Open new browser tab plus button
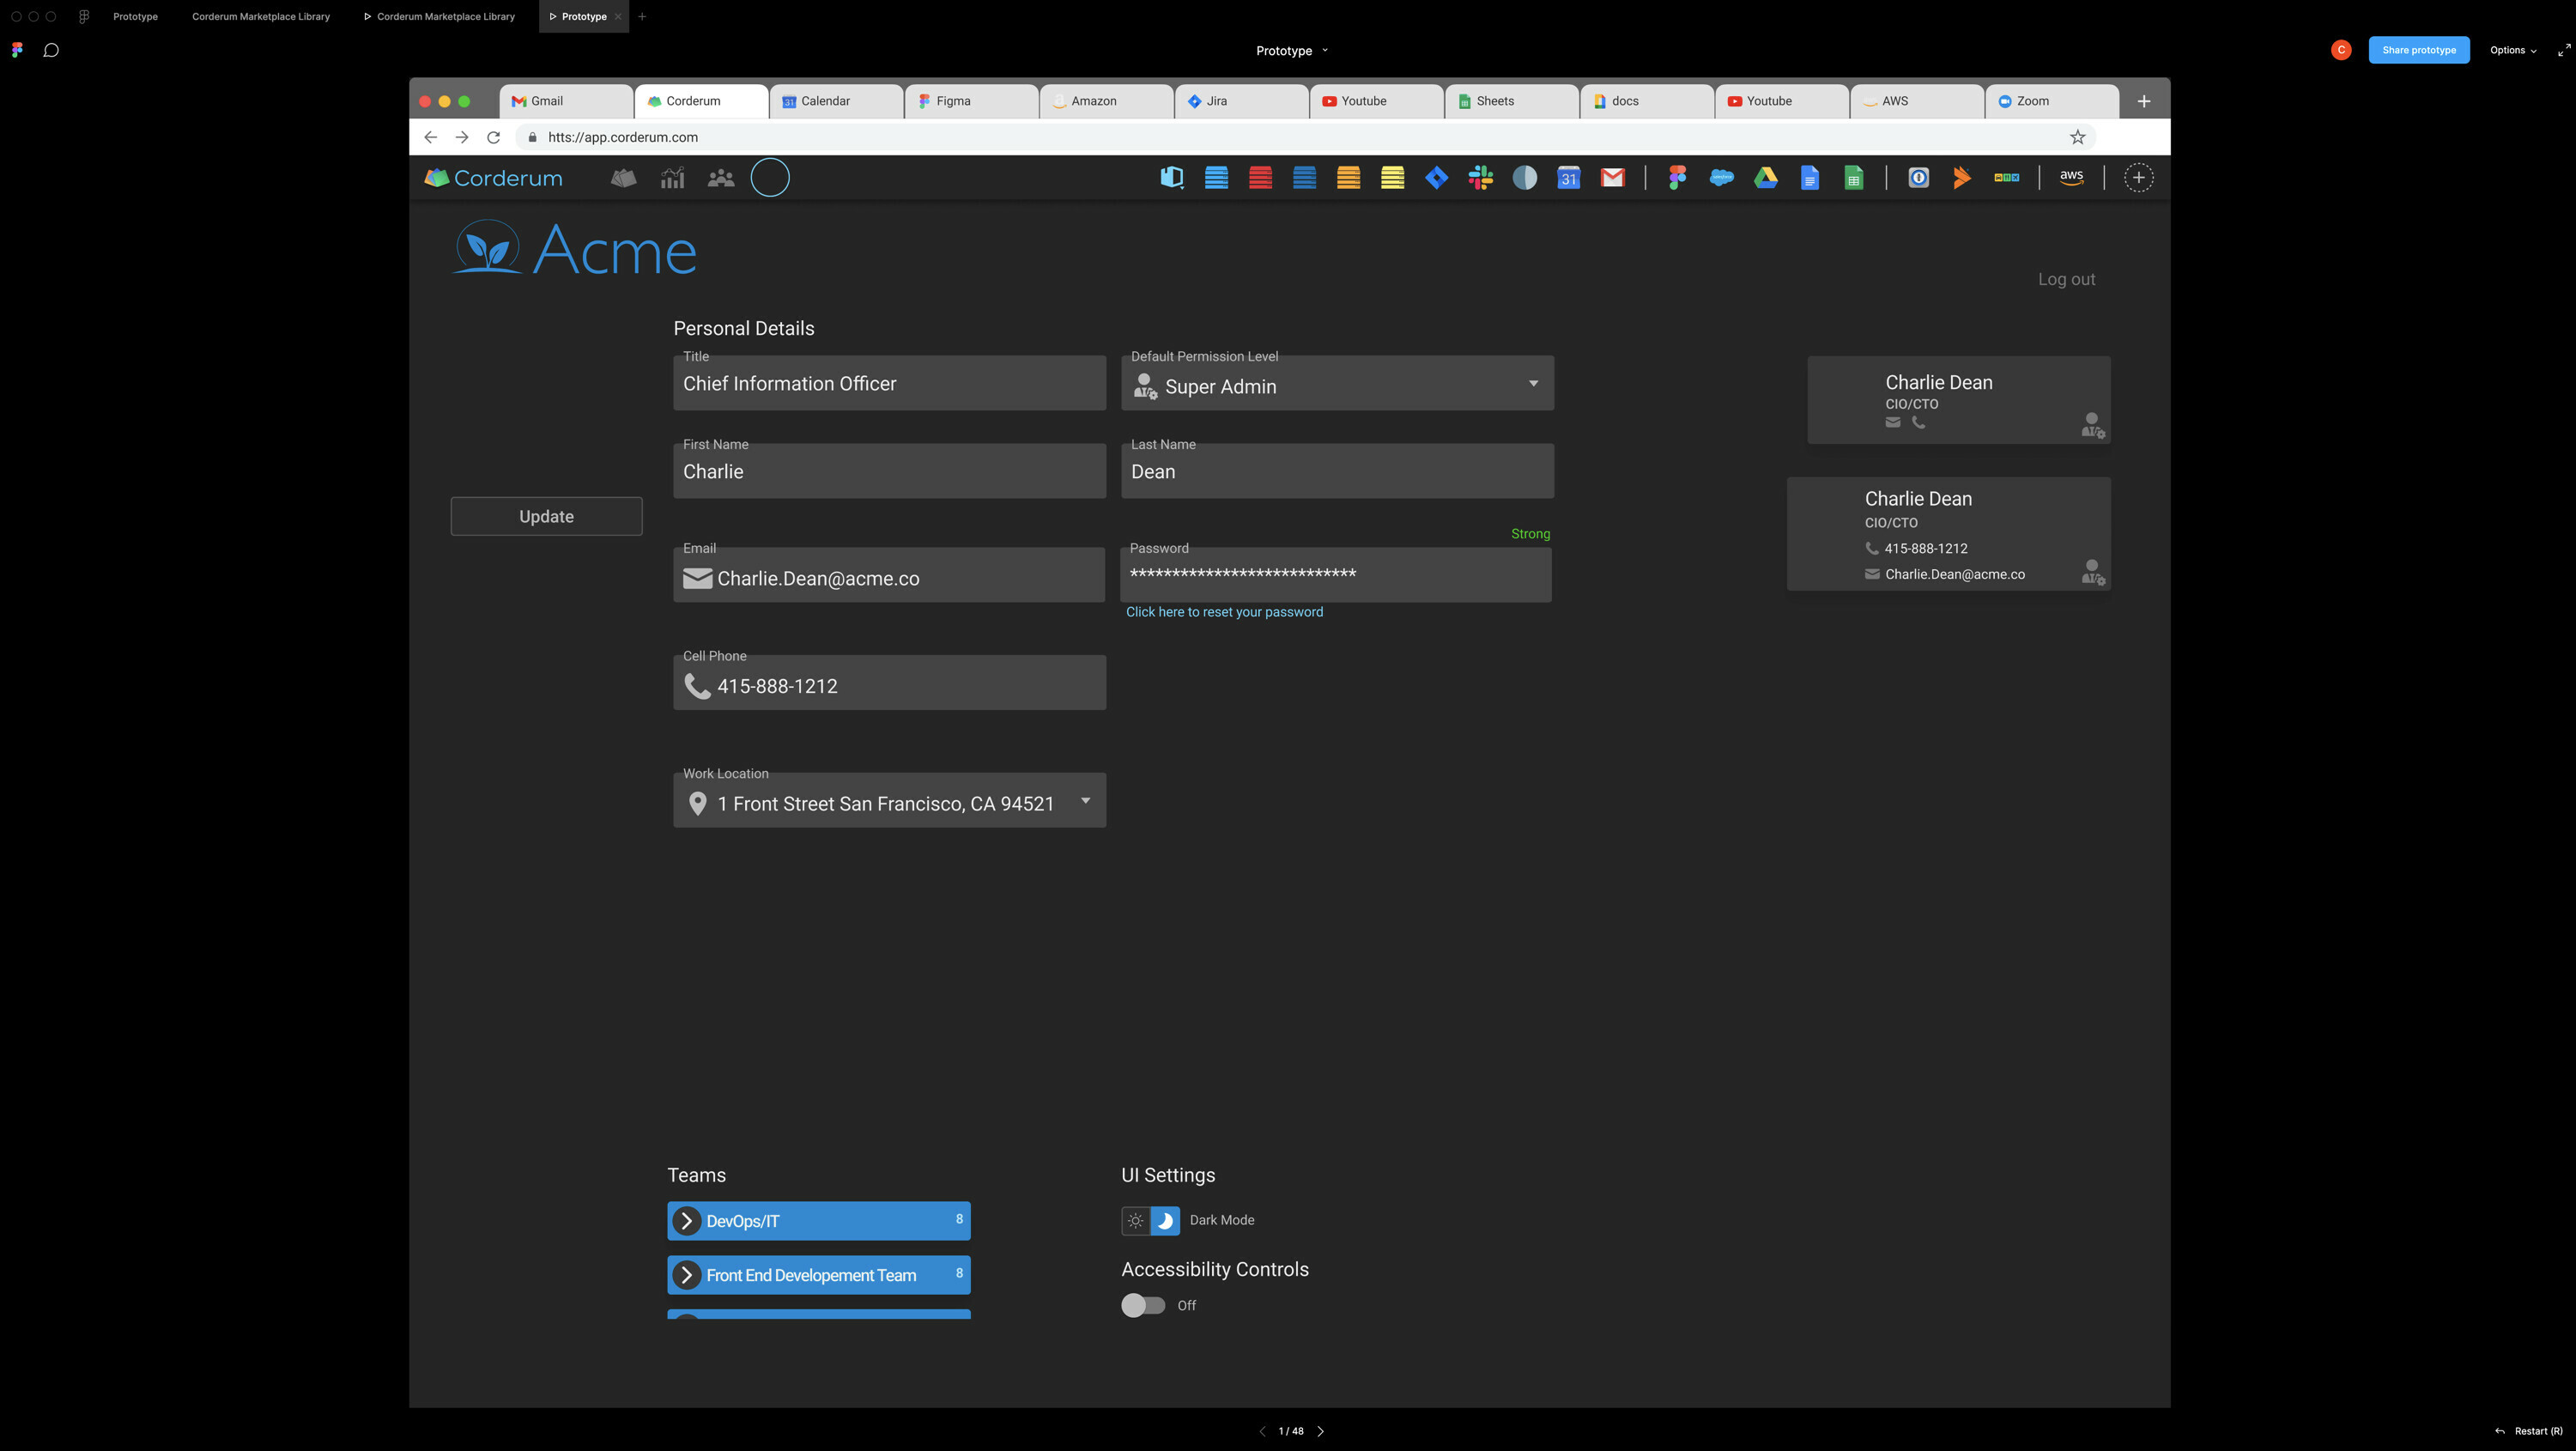 pos(2143,101)
